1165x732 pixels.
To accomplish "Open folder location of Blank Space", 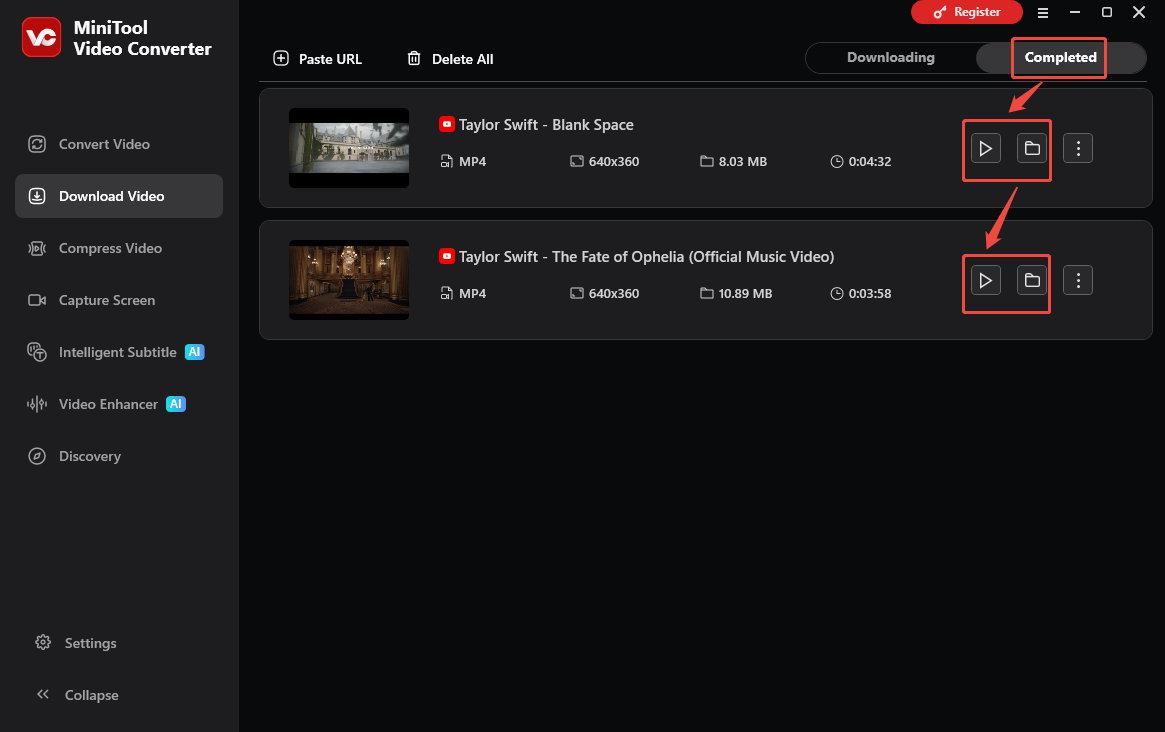I will pos(1032,149).
